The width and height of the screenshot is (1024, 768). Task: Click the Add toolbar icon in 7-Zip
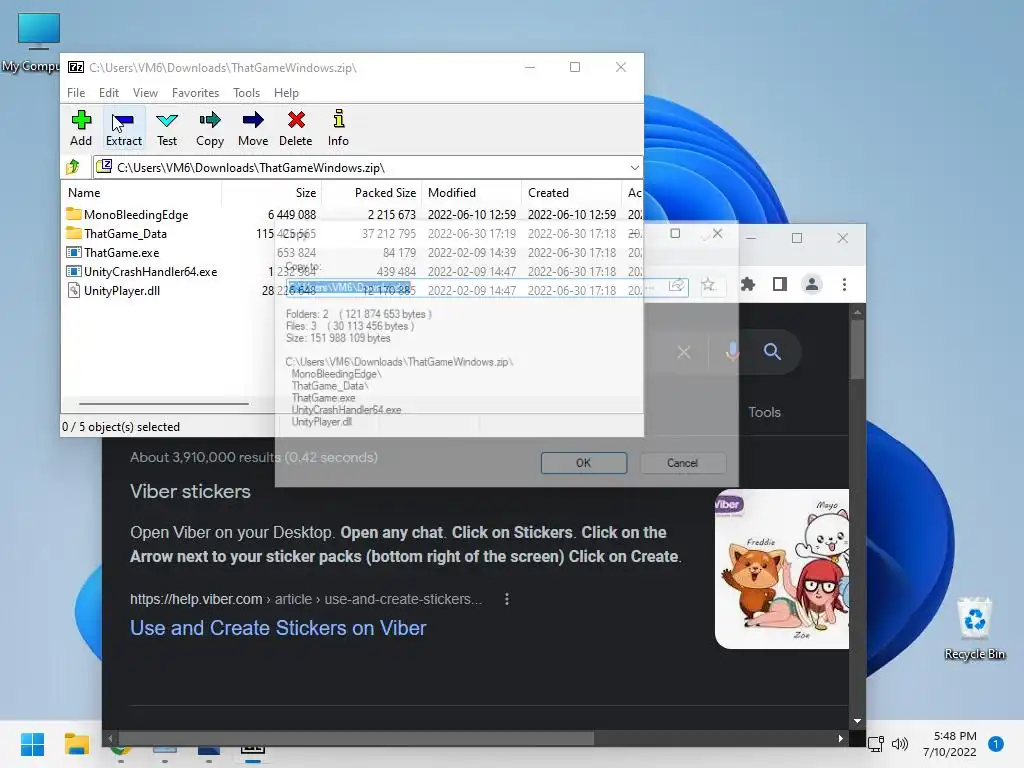(x=81, y=128)
